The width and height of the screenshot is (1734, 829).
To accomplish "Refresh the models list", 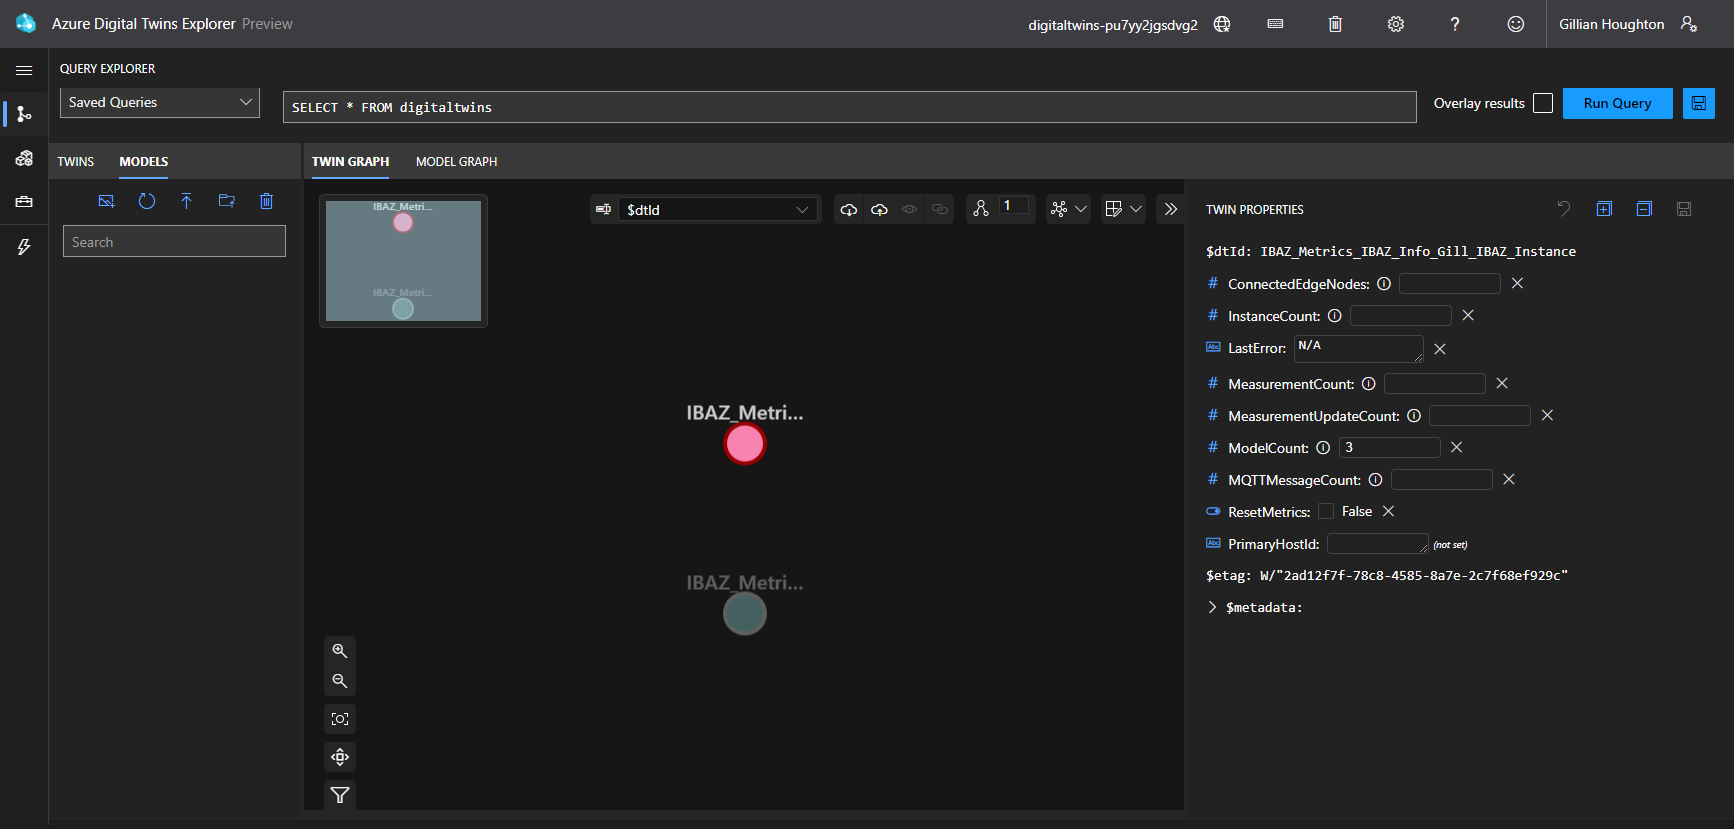I will pyautogui.click(x=147, y=201).
